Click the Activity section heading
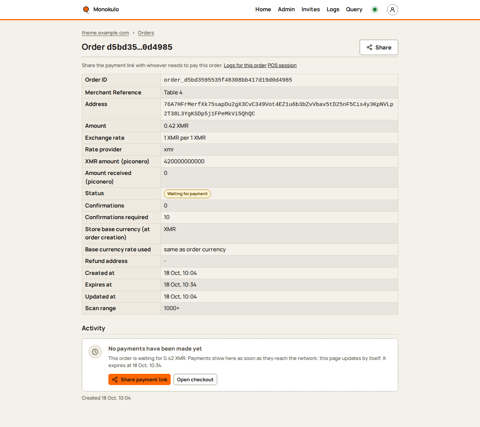Image resolution: width=480 pixels, height=427 pixels. (x=93, y=328)
